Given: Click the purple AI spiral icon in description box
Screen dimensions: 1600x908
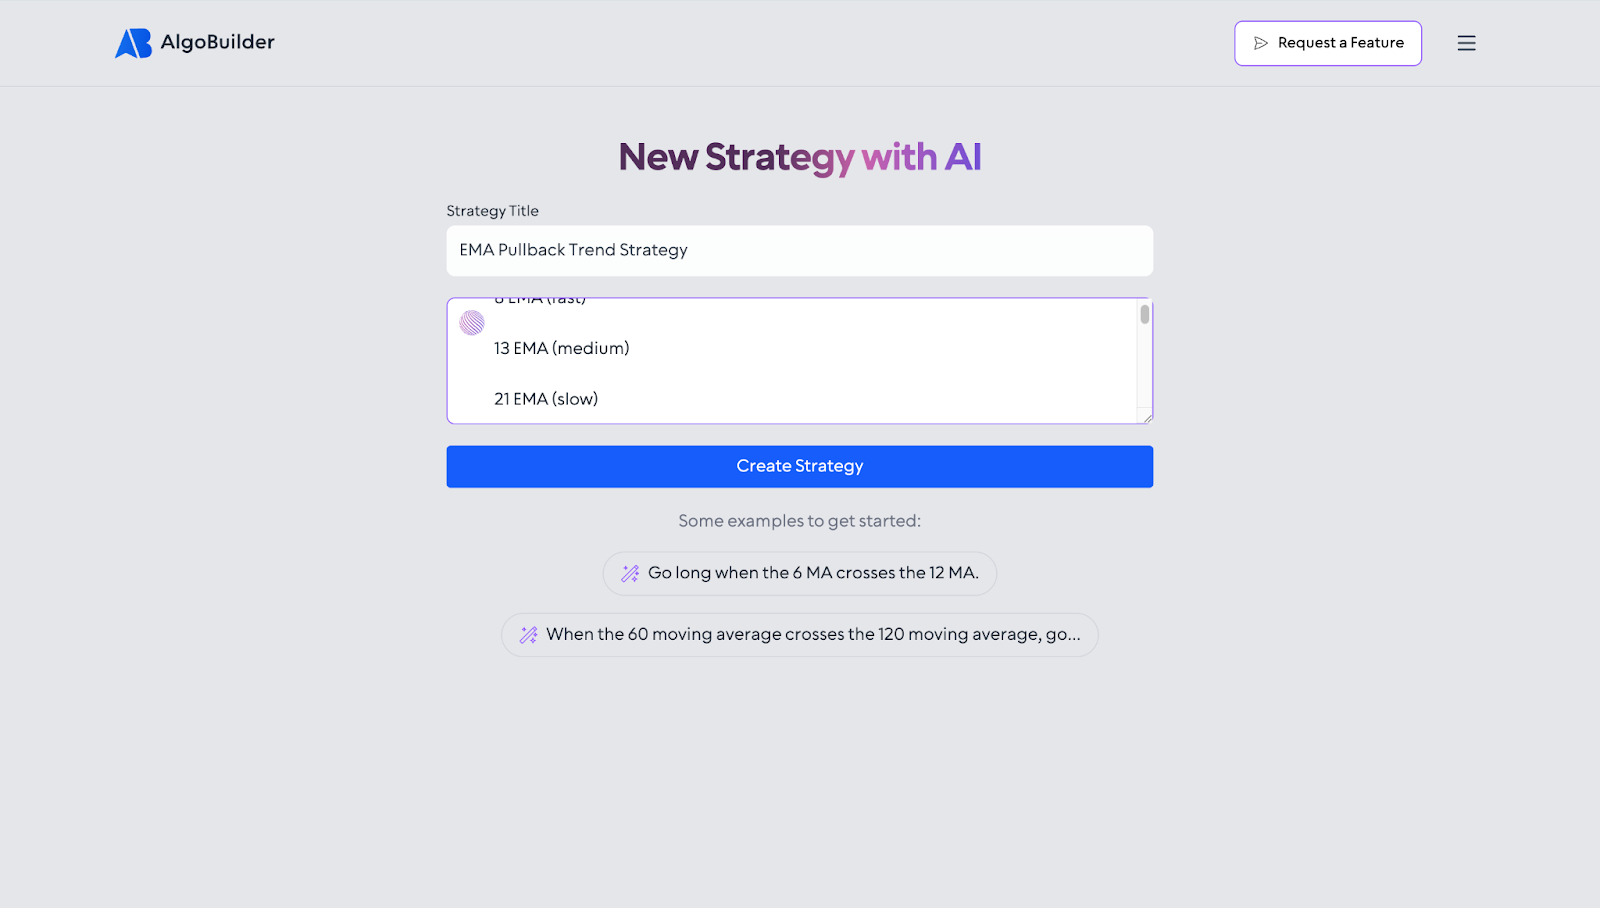Looking at the screenshot, I should point(471,323).
